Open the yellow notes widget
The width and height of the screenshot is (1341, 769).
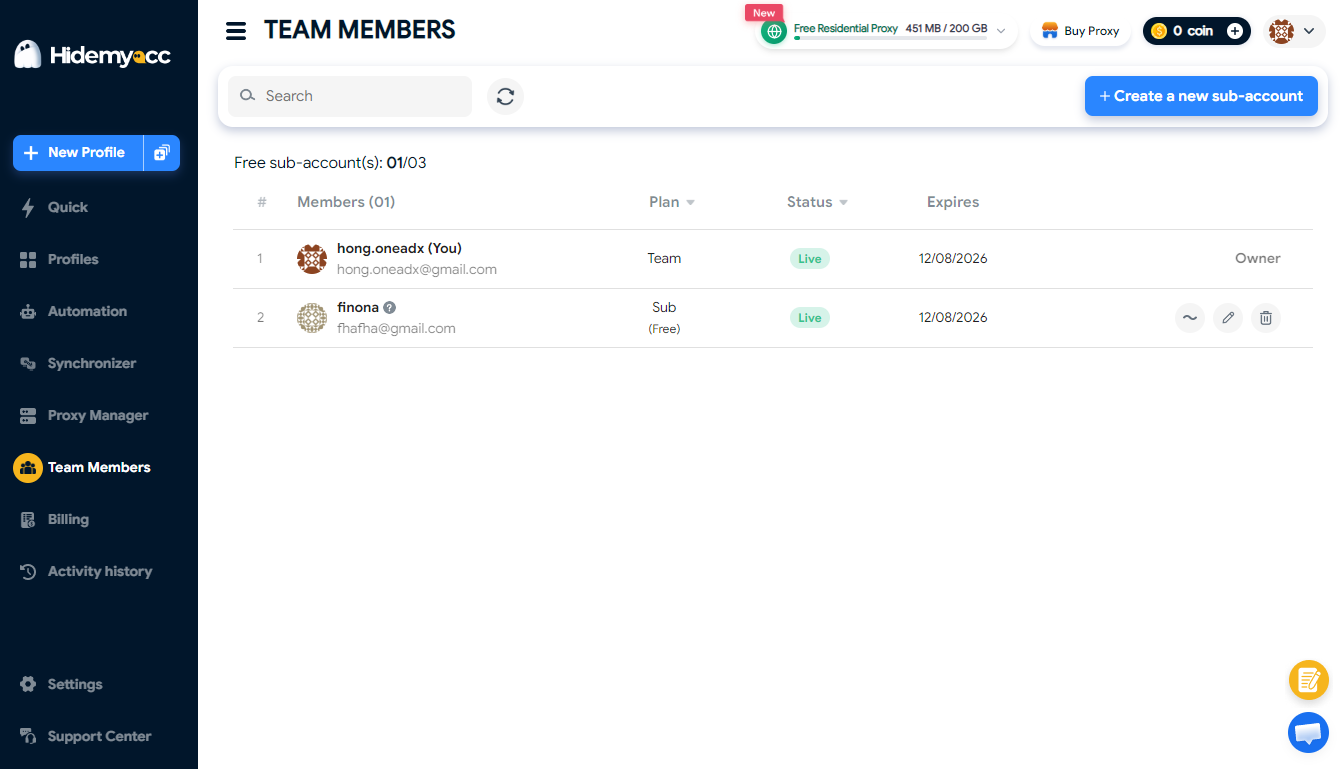tap(1308, 681)
